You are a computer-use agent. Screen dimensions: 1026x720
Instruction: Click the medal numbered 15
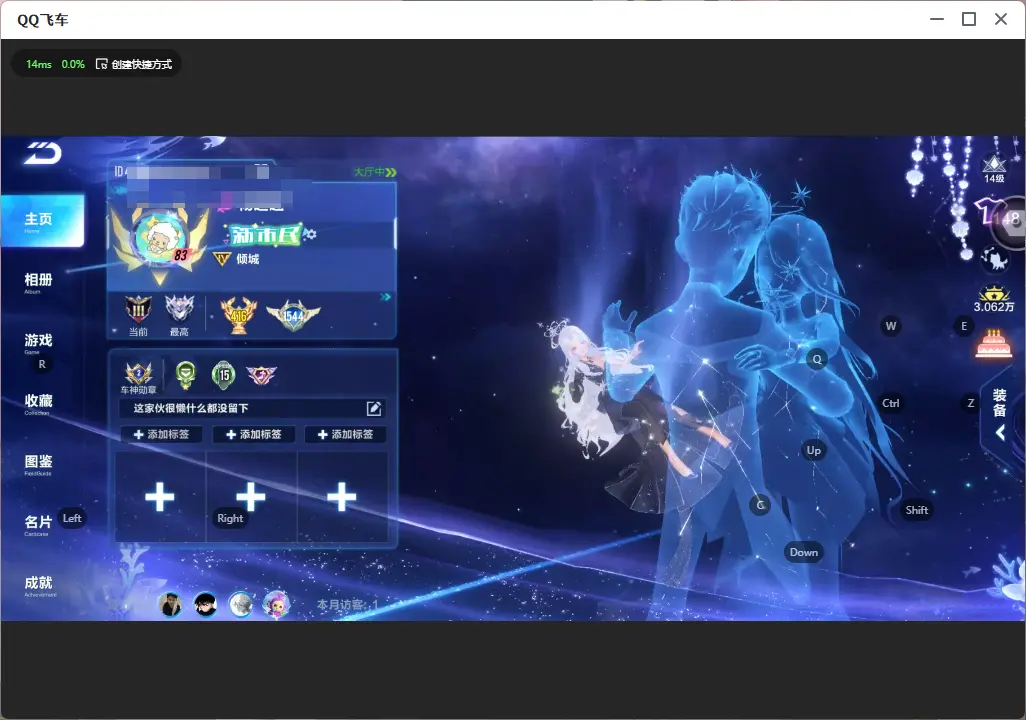(224, 374)
